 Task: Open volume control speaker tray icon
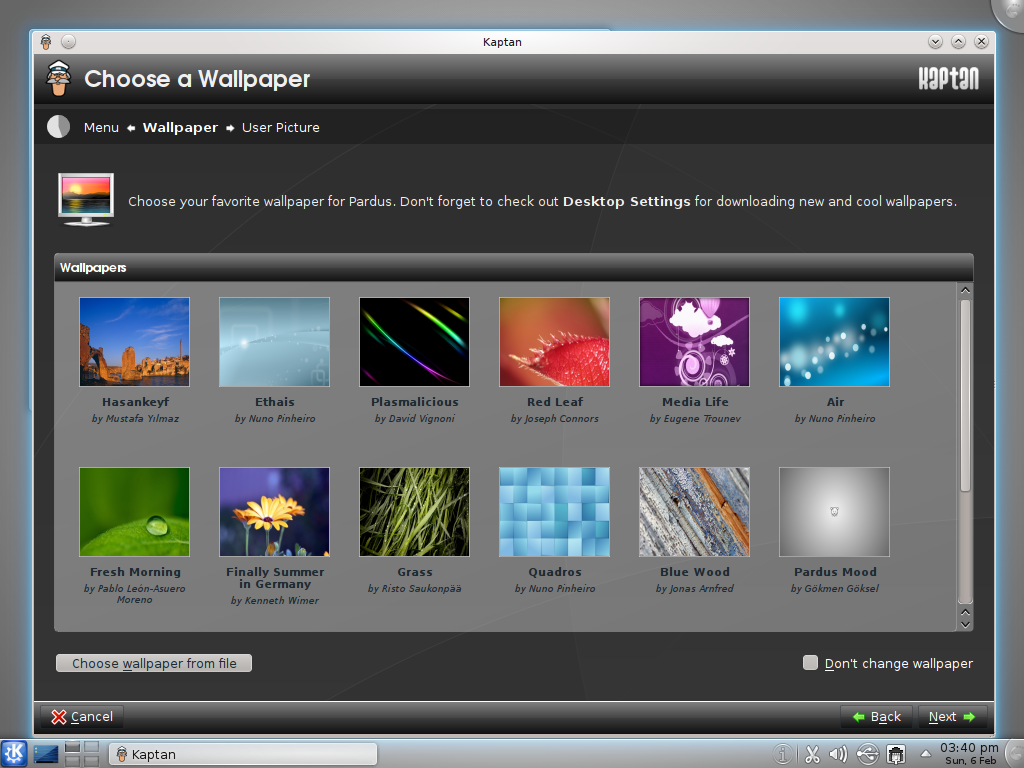click(x=838, y=754)
